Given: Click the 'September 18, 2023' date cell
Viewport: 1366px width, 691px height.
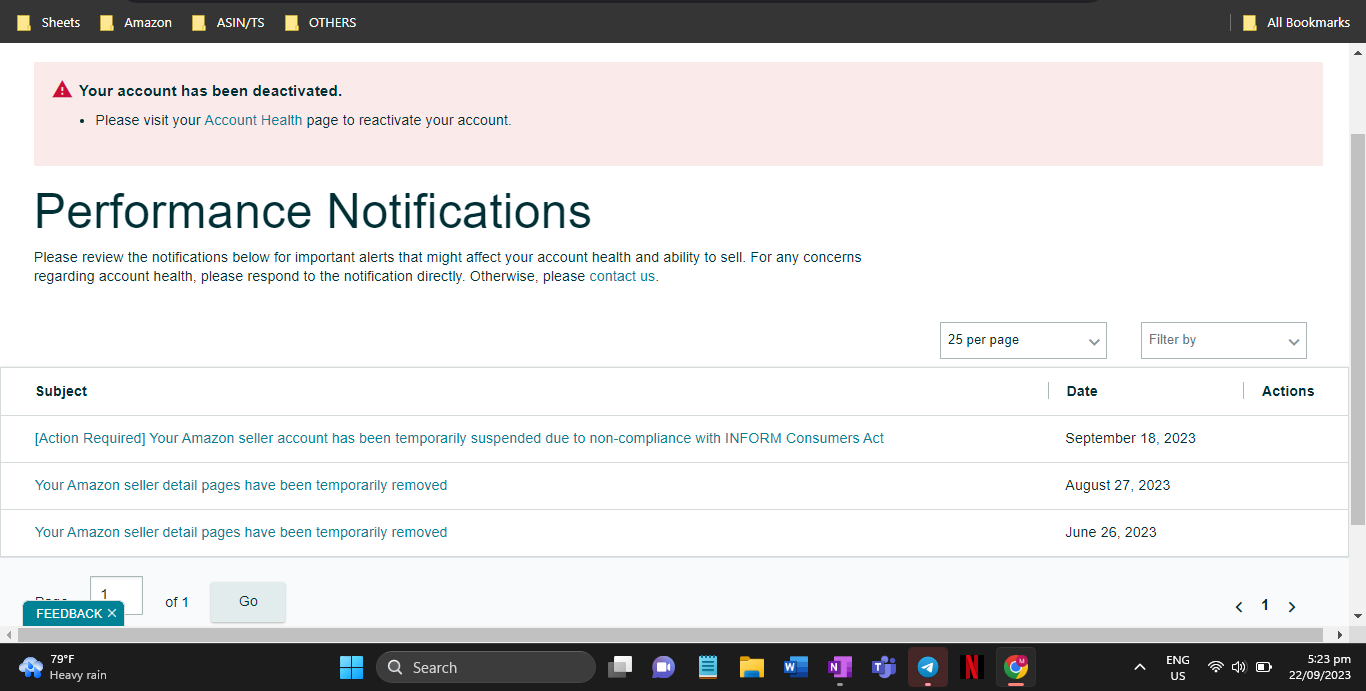Looking at the screenshot, I should point(1130,438).
